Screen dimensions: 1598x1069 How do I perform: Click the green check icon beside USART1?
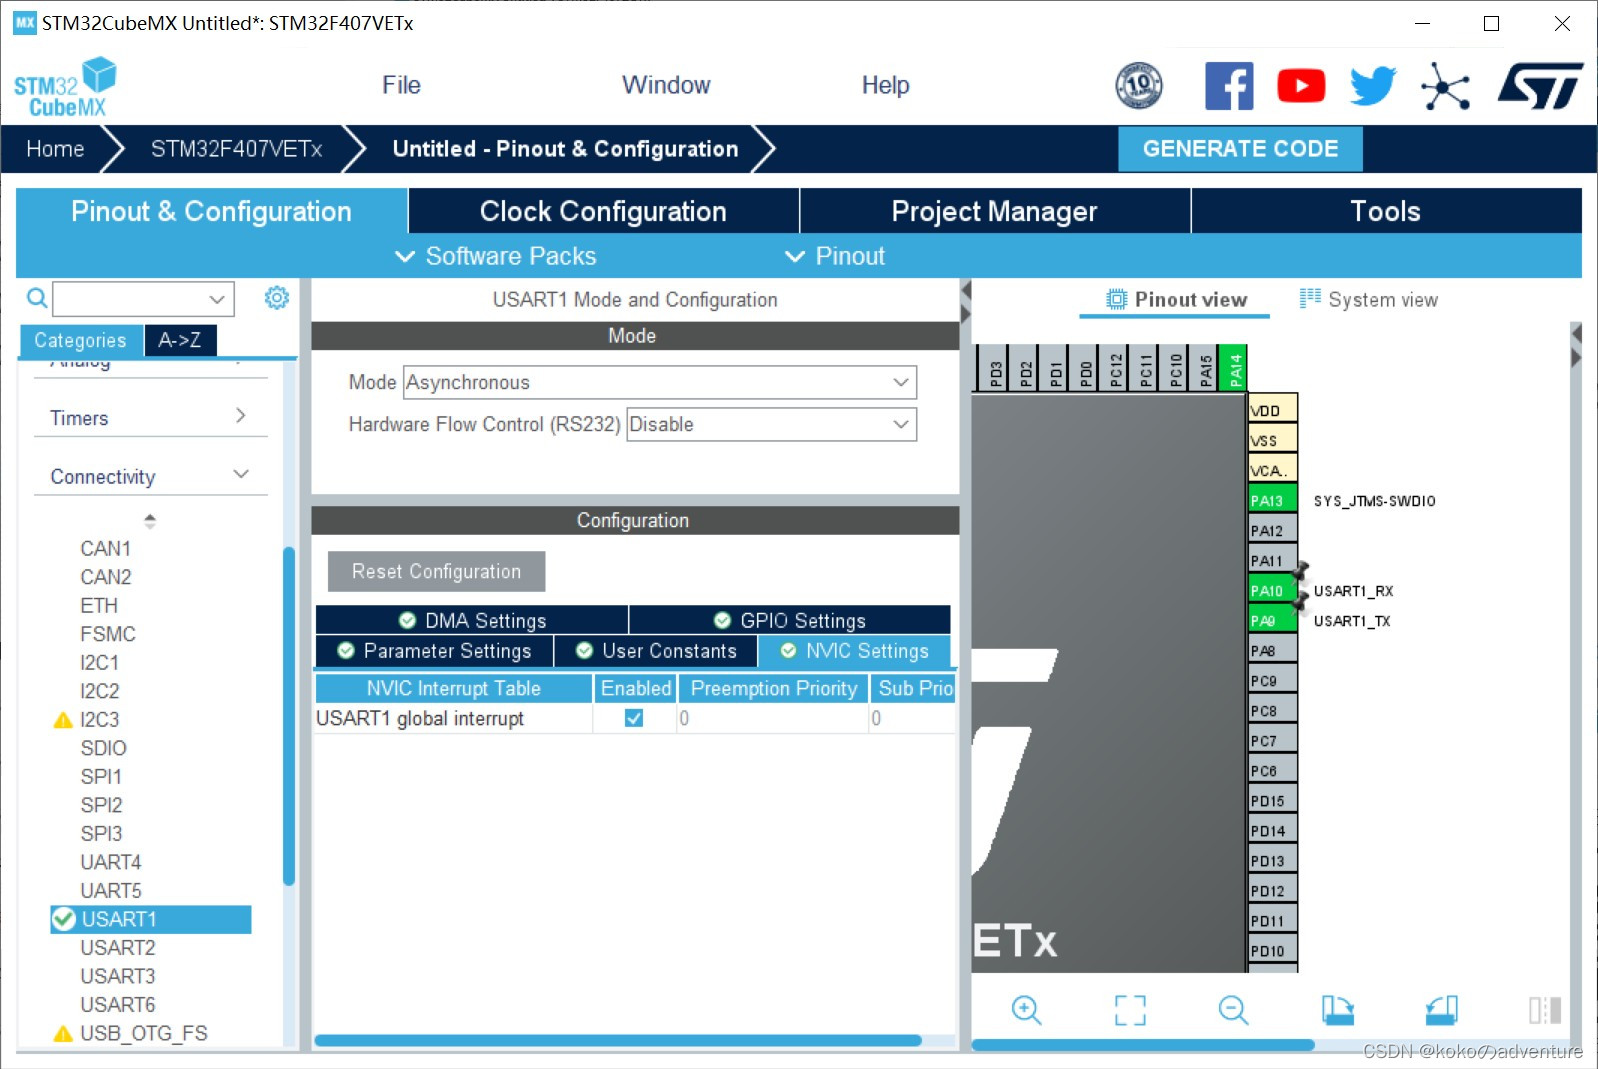click(x=64, y=919)
